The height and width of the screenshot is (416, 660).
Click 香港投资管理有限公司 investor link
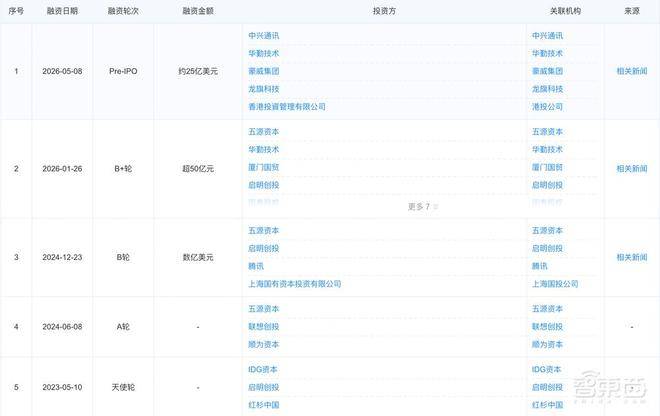[287, 107]
